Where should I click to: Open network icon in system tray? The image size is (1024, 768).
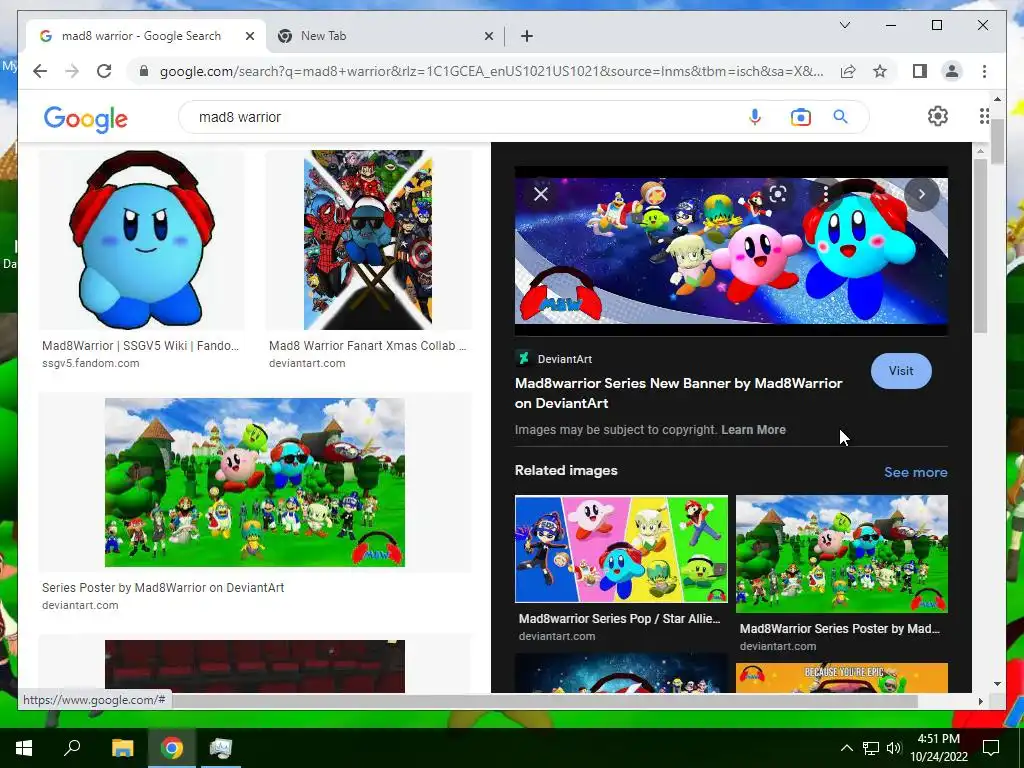[871, 748]
